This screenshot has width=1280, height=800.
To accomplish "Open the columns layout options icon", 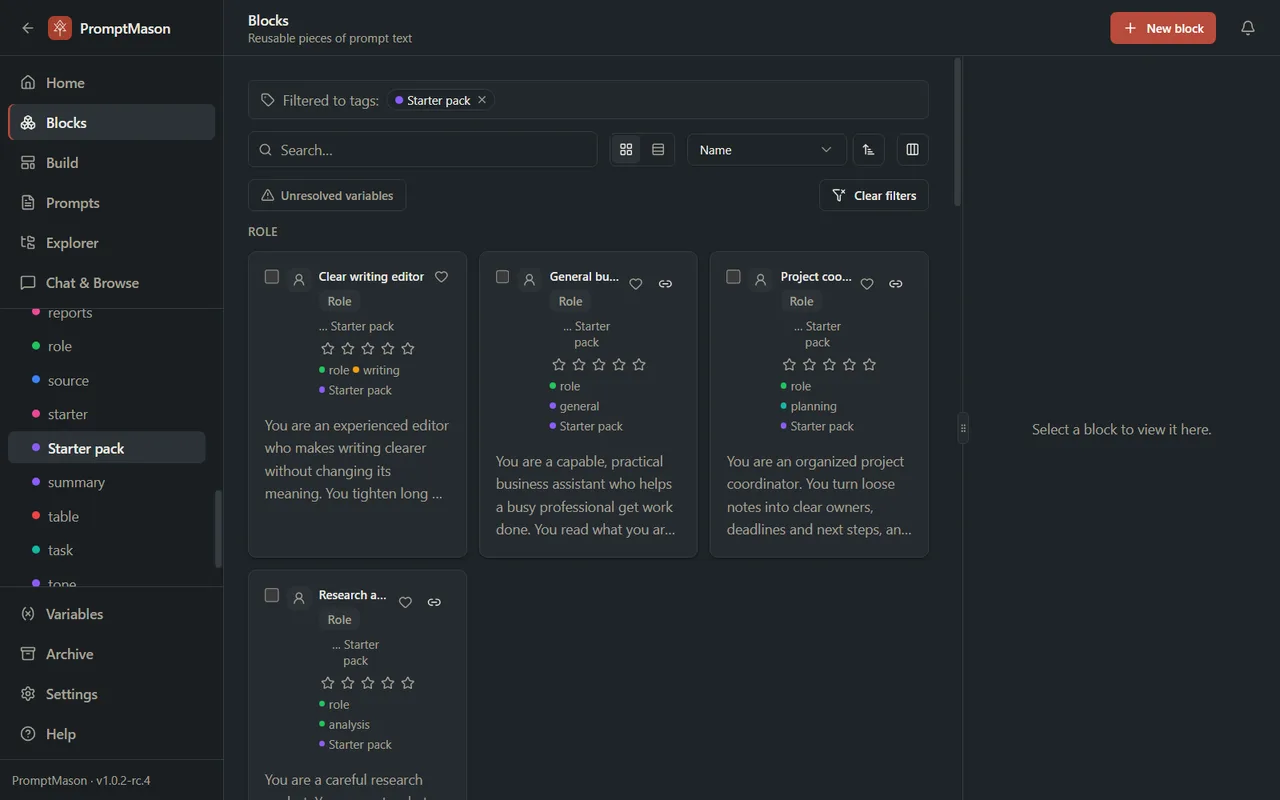I will 912,150.
